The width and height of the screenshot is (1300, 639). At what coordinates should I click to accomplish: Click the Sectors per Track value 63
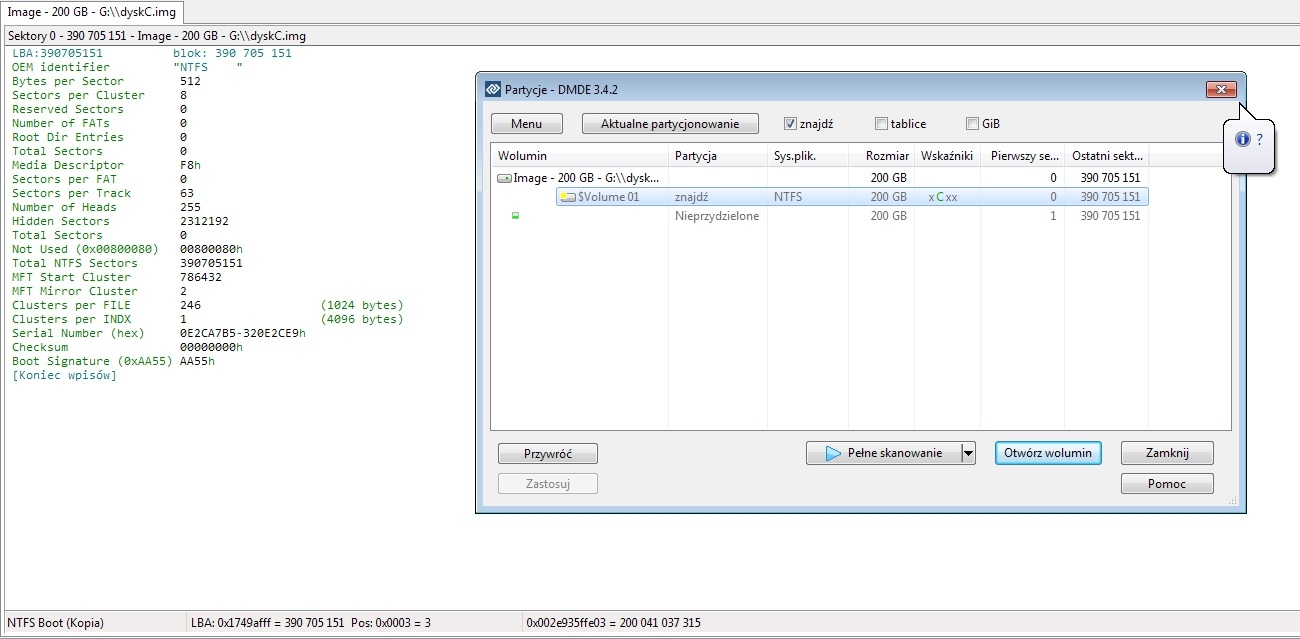click(x=187, y=193)
